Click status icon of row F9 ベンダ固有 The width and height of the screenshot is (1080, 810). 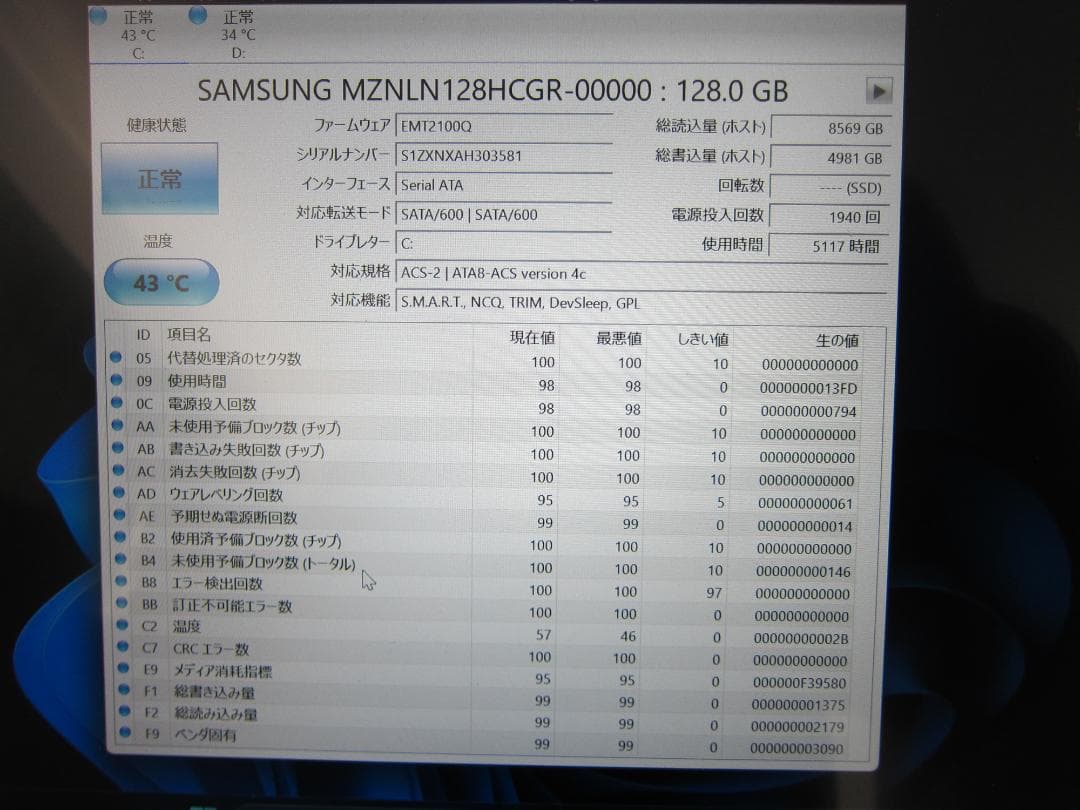(x=125, y=731)
